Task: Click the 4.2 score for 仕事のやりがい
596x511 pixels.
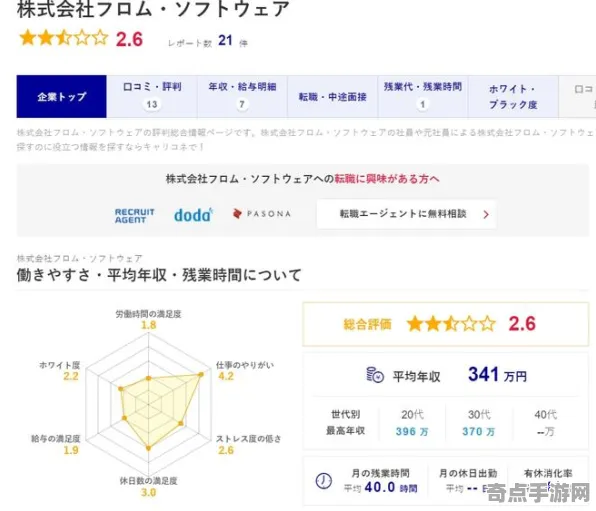Action: point(226,376)
